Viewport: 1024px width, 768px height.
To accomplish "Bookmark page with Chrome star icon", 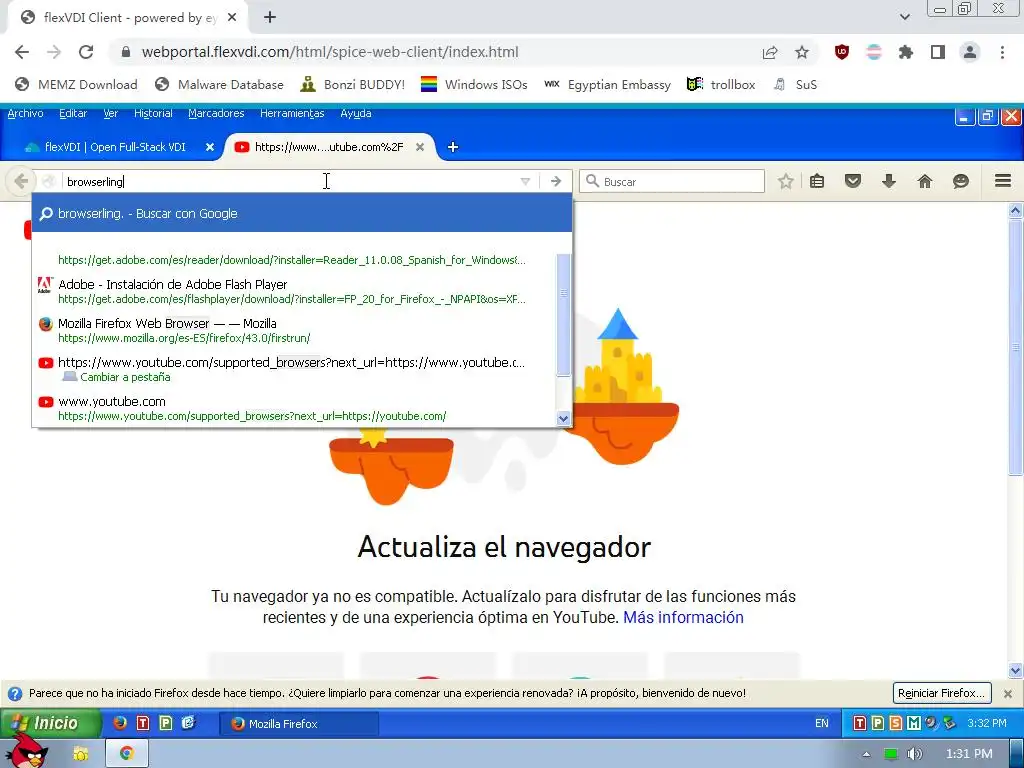I will [802, 52].
